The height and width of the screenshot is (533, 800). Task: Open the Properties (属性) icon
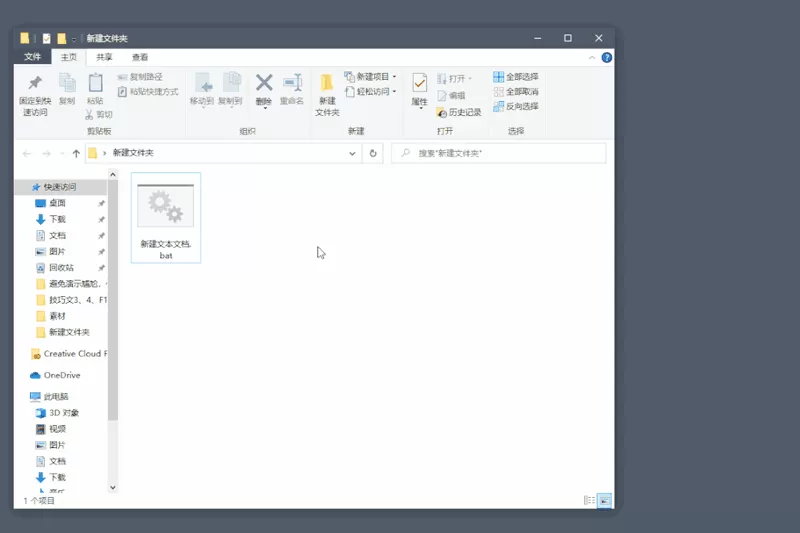coord(419,83)
